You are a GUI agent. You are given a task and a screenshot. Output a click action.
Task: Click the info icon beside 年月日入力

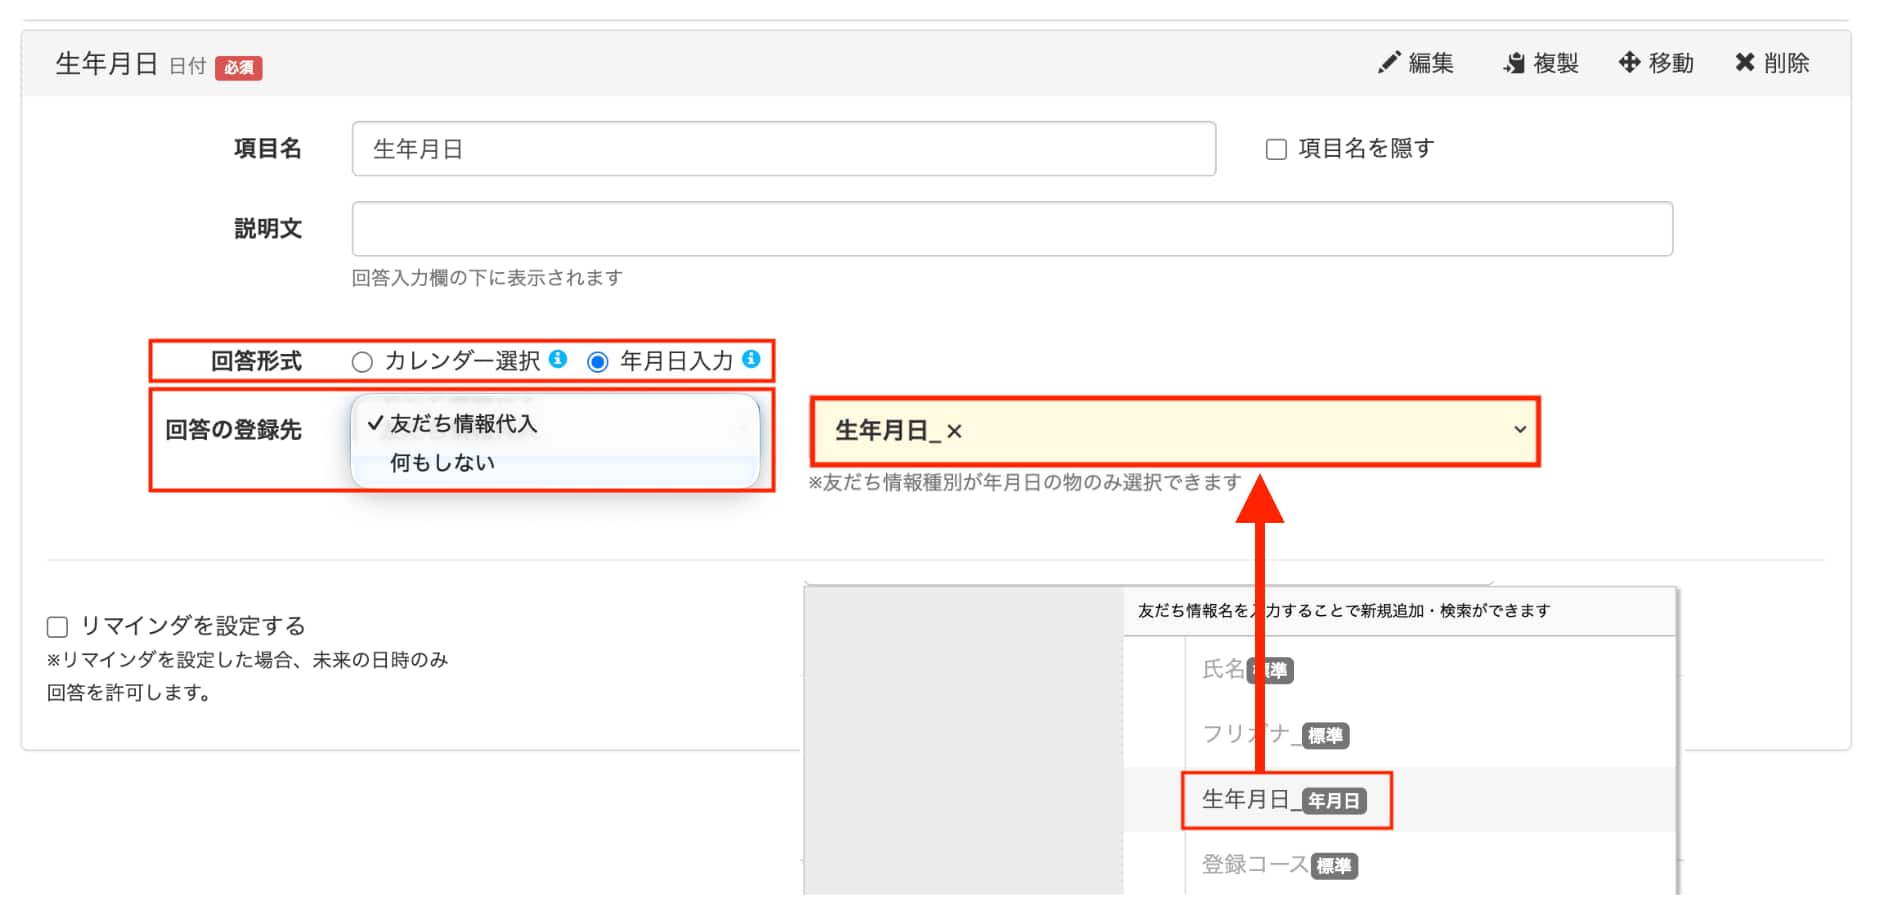coord(752,361)
